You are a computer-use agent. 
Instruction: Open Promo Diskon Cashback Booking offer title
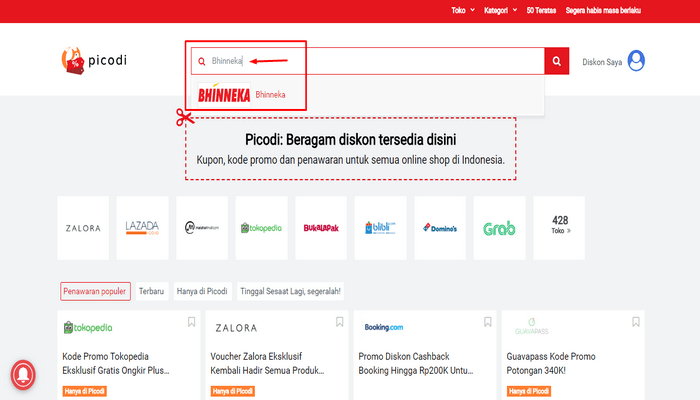click(416, 363)
